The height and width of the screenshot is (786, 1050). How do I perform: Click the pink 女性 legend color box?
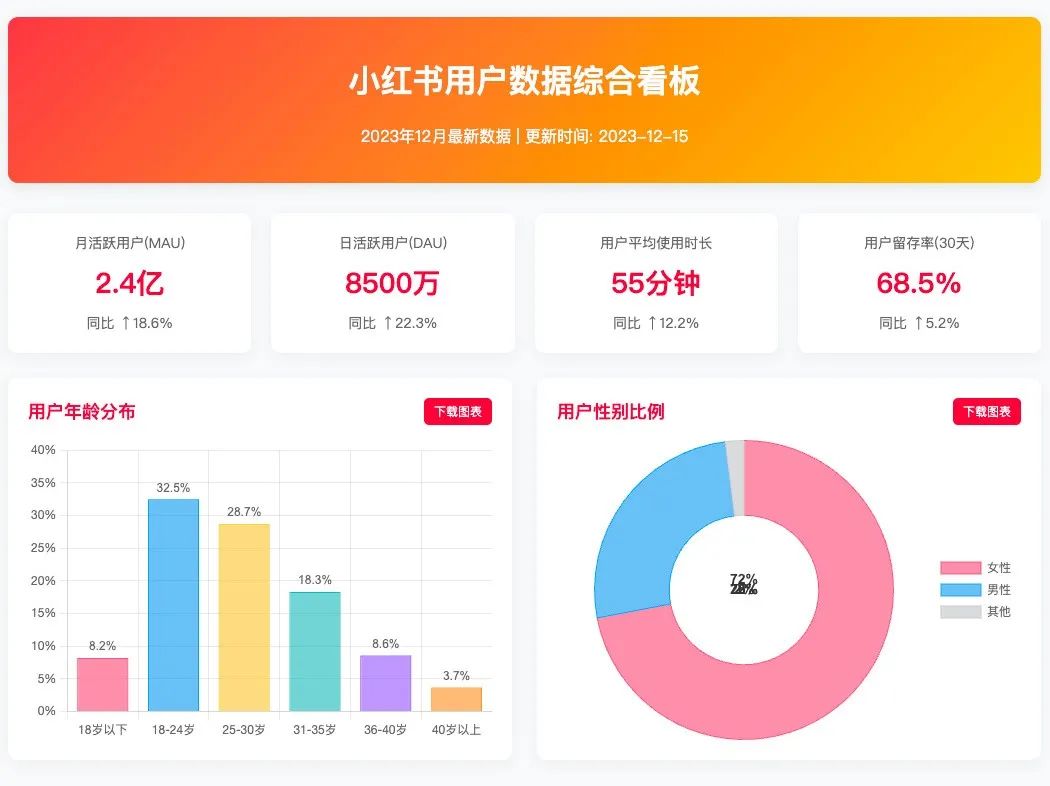click(960, 568)
